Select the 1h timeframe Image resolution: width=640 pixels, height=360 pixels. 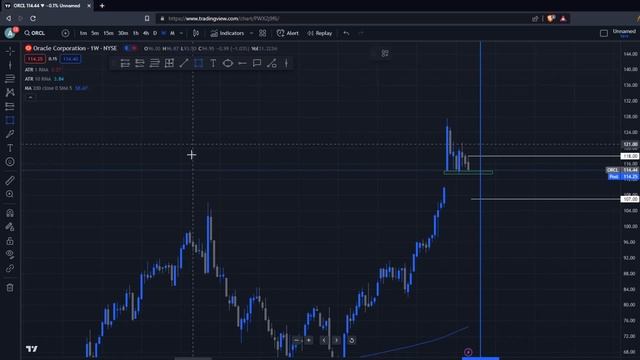point(136,33)
